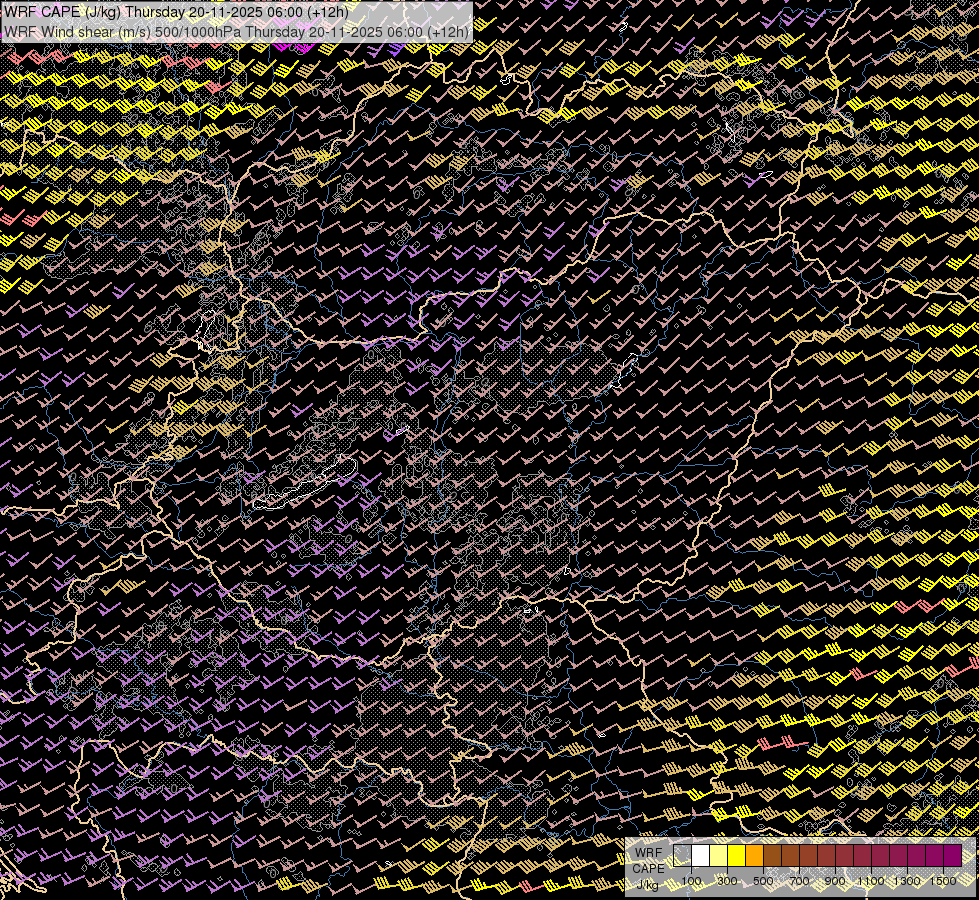
Task: Click the 100 legend tick label
Action: pyautogui.click(x=691, y=881)
